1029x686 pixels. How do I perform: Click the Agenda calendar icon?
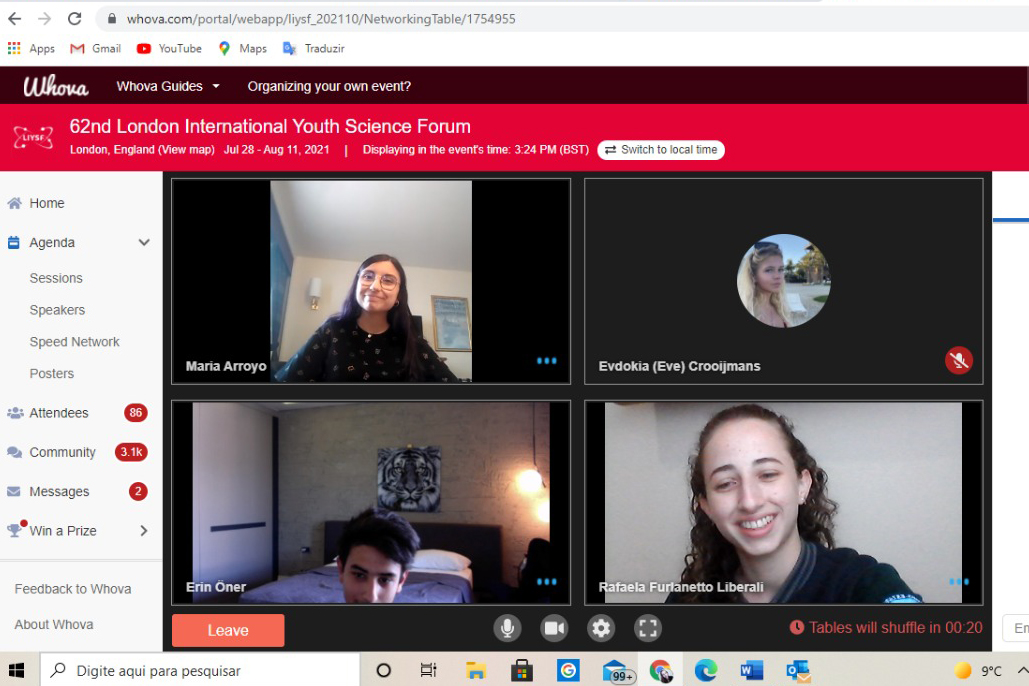point(14,242)
